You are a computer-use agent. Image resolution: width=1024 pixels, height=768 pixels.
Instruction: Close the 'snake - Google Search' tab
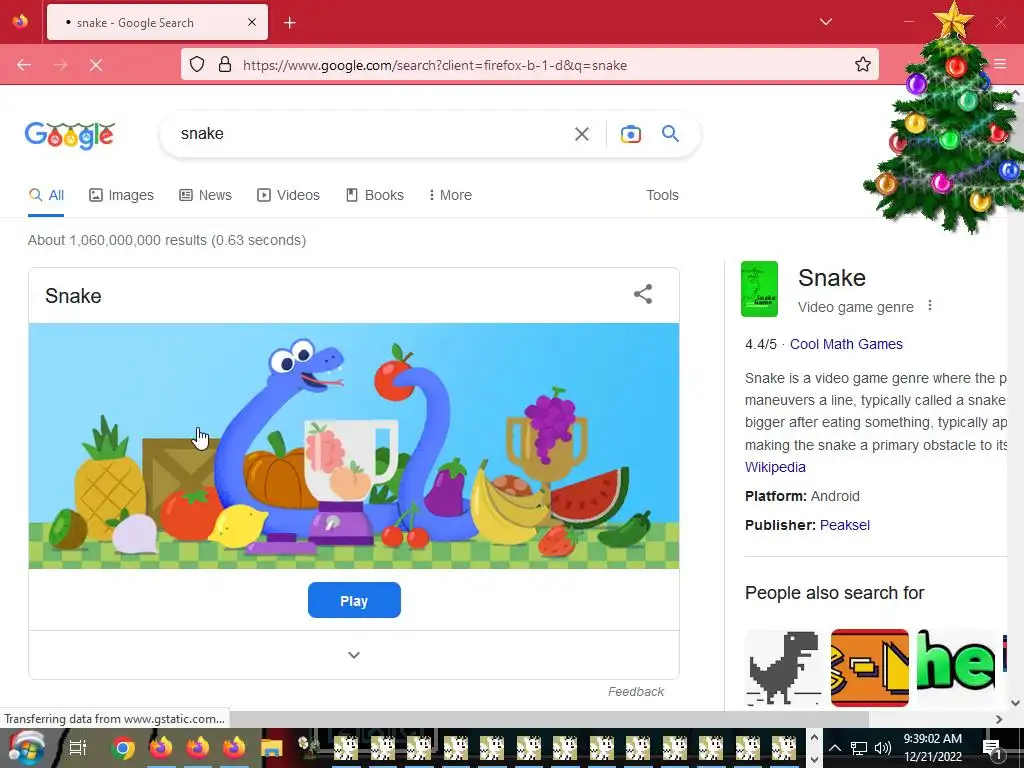pos(251,22)
